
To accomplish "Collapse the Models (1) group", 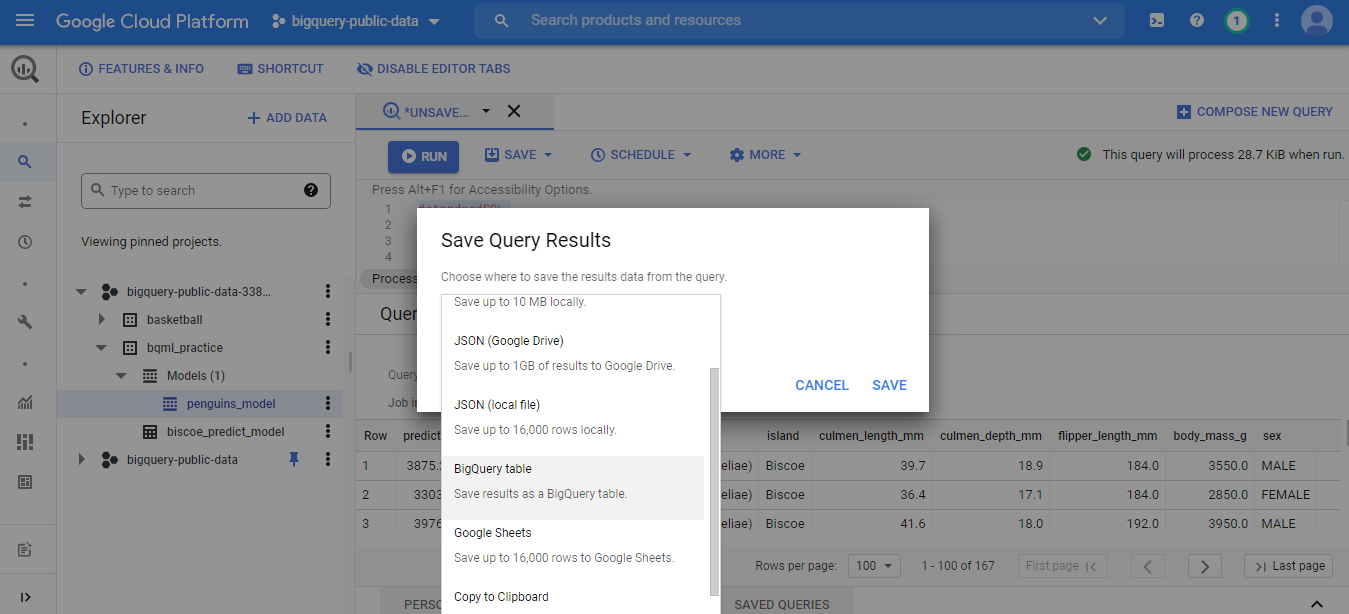I will [x=121, y=376].
